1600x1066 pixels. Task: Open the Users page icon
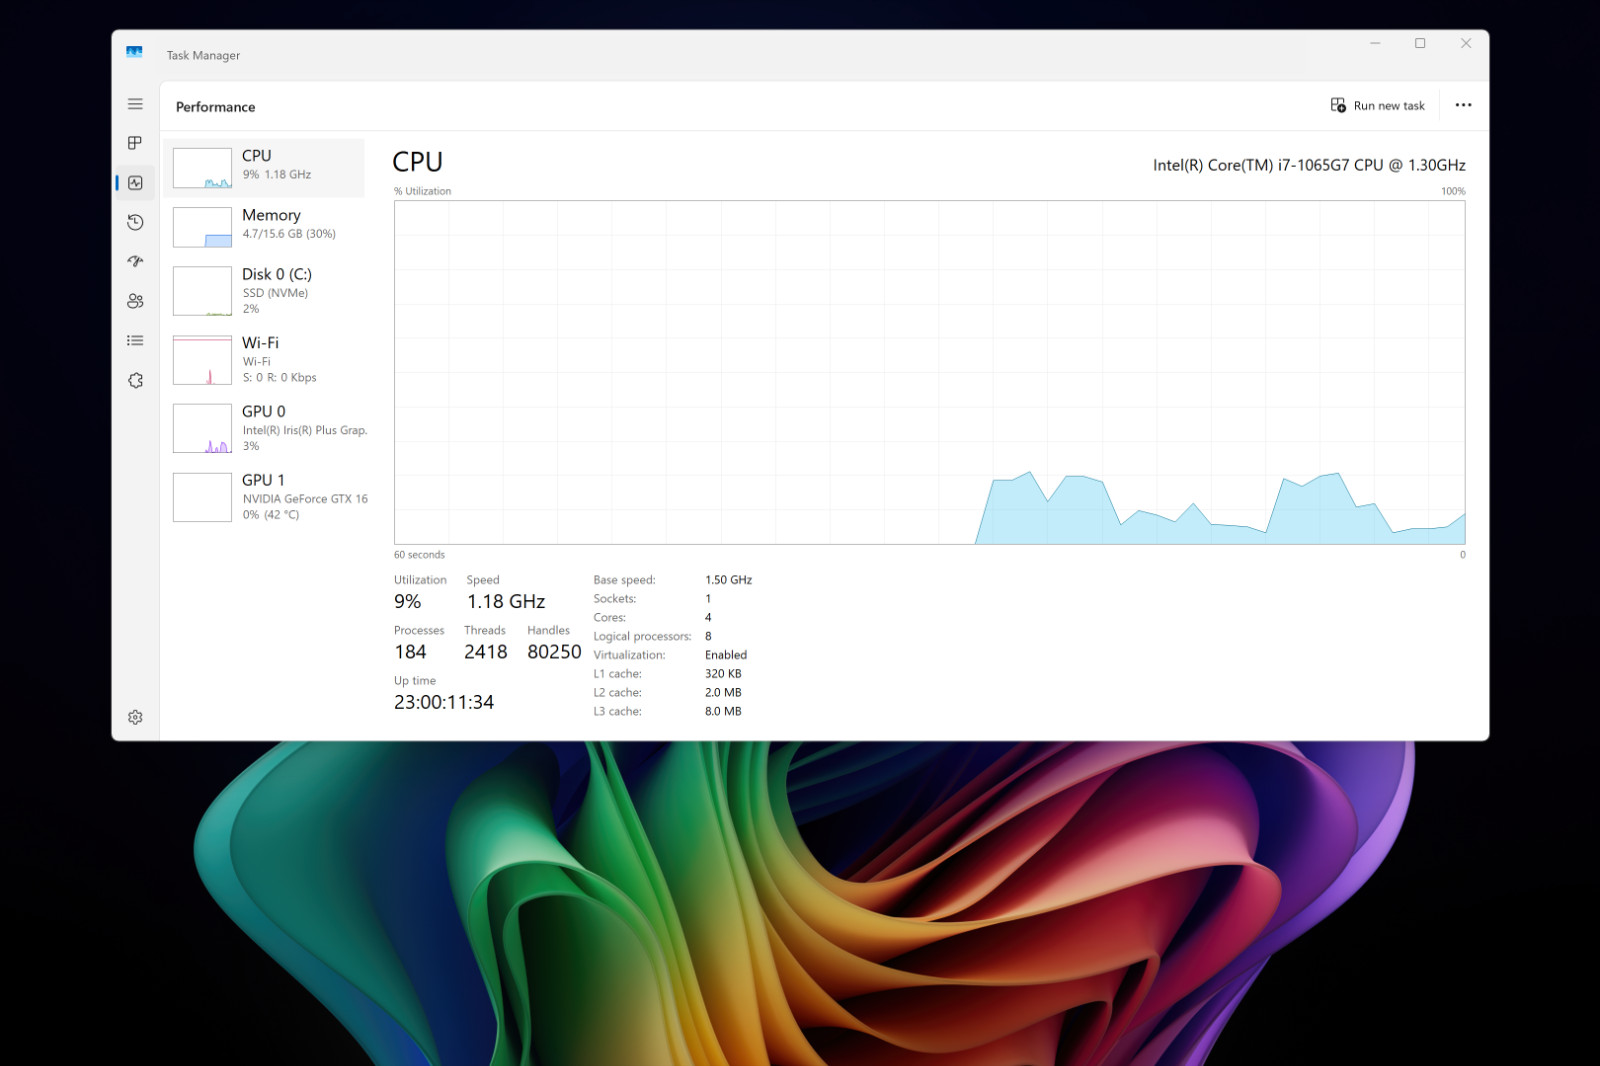tap(135, 301)
